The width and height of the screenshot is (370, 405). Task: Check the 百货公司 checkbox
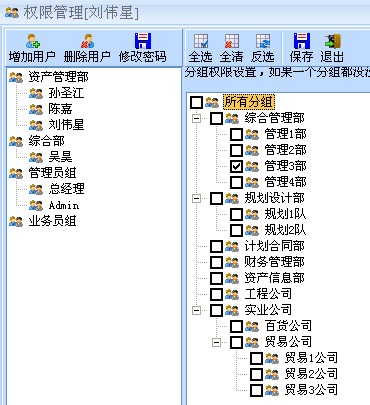(236, 326)
